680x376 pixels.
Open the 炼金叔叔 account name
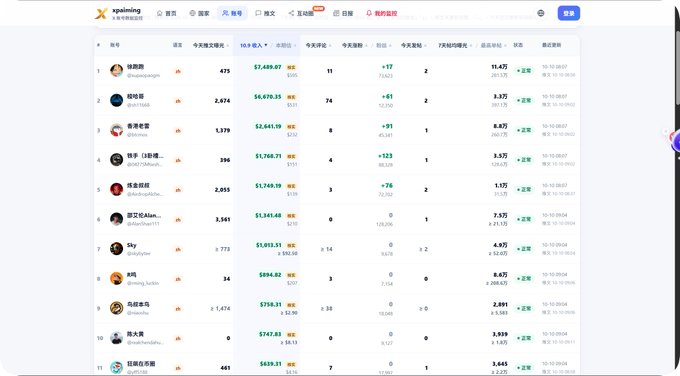click(x=138, y=186)
